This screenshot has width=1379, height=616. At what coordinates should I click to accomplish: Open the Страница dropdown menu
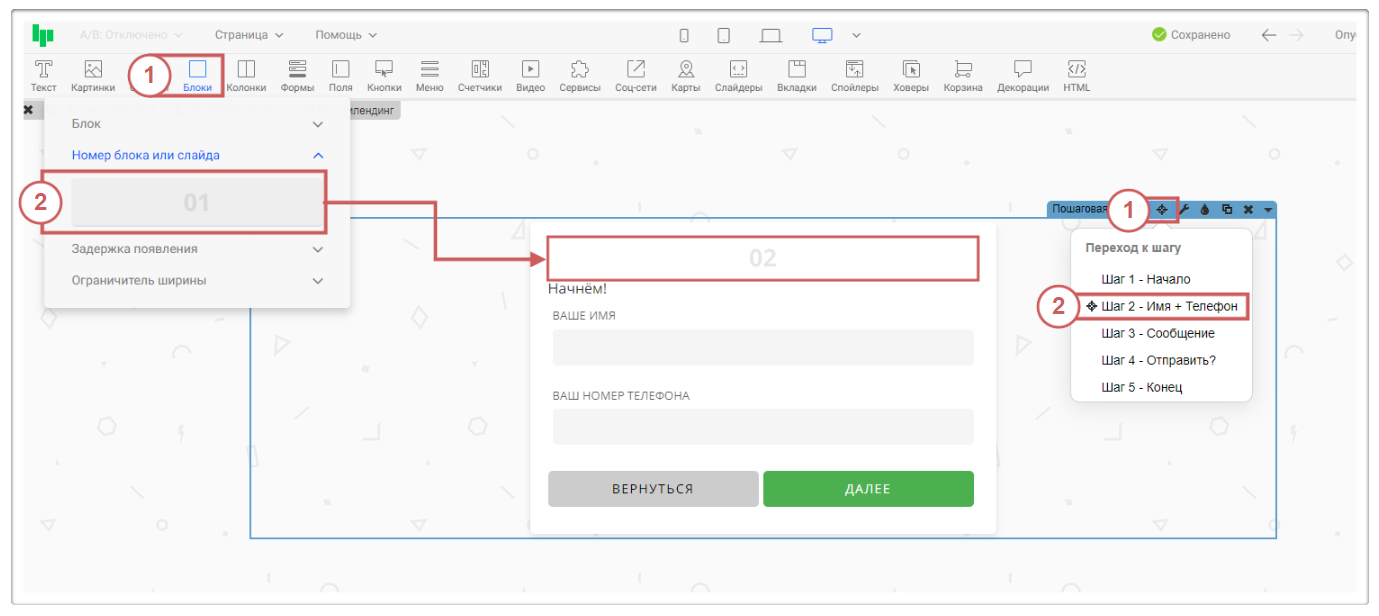pos(249,35)
